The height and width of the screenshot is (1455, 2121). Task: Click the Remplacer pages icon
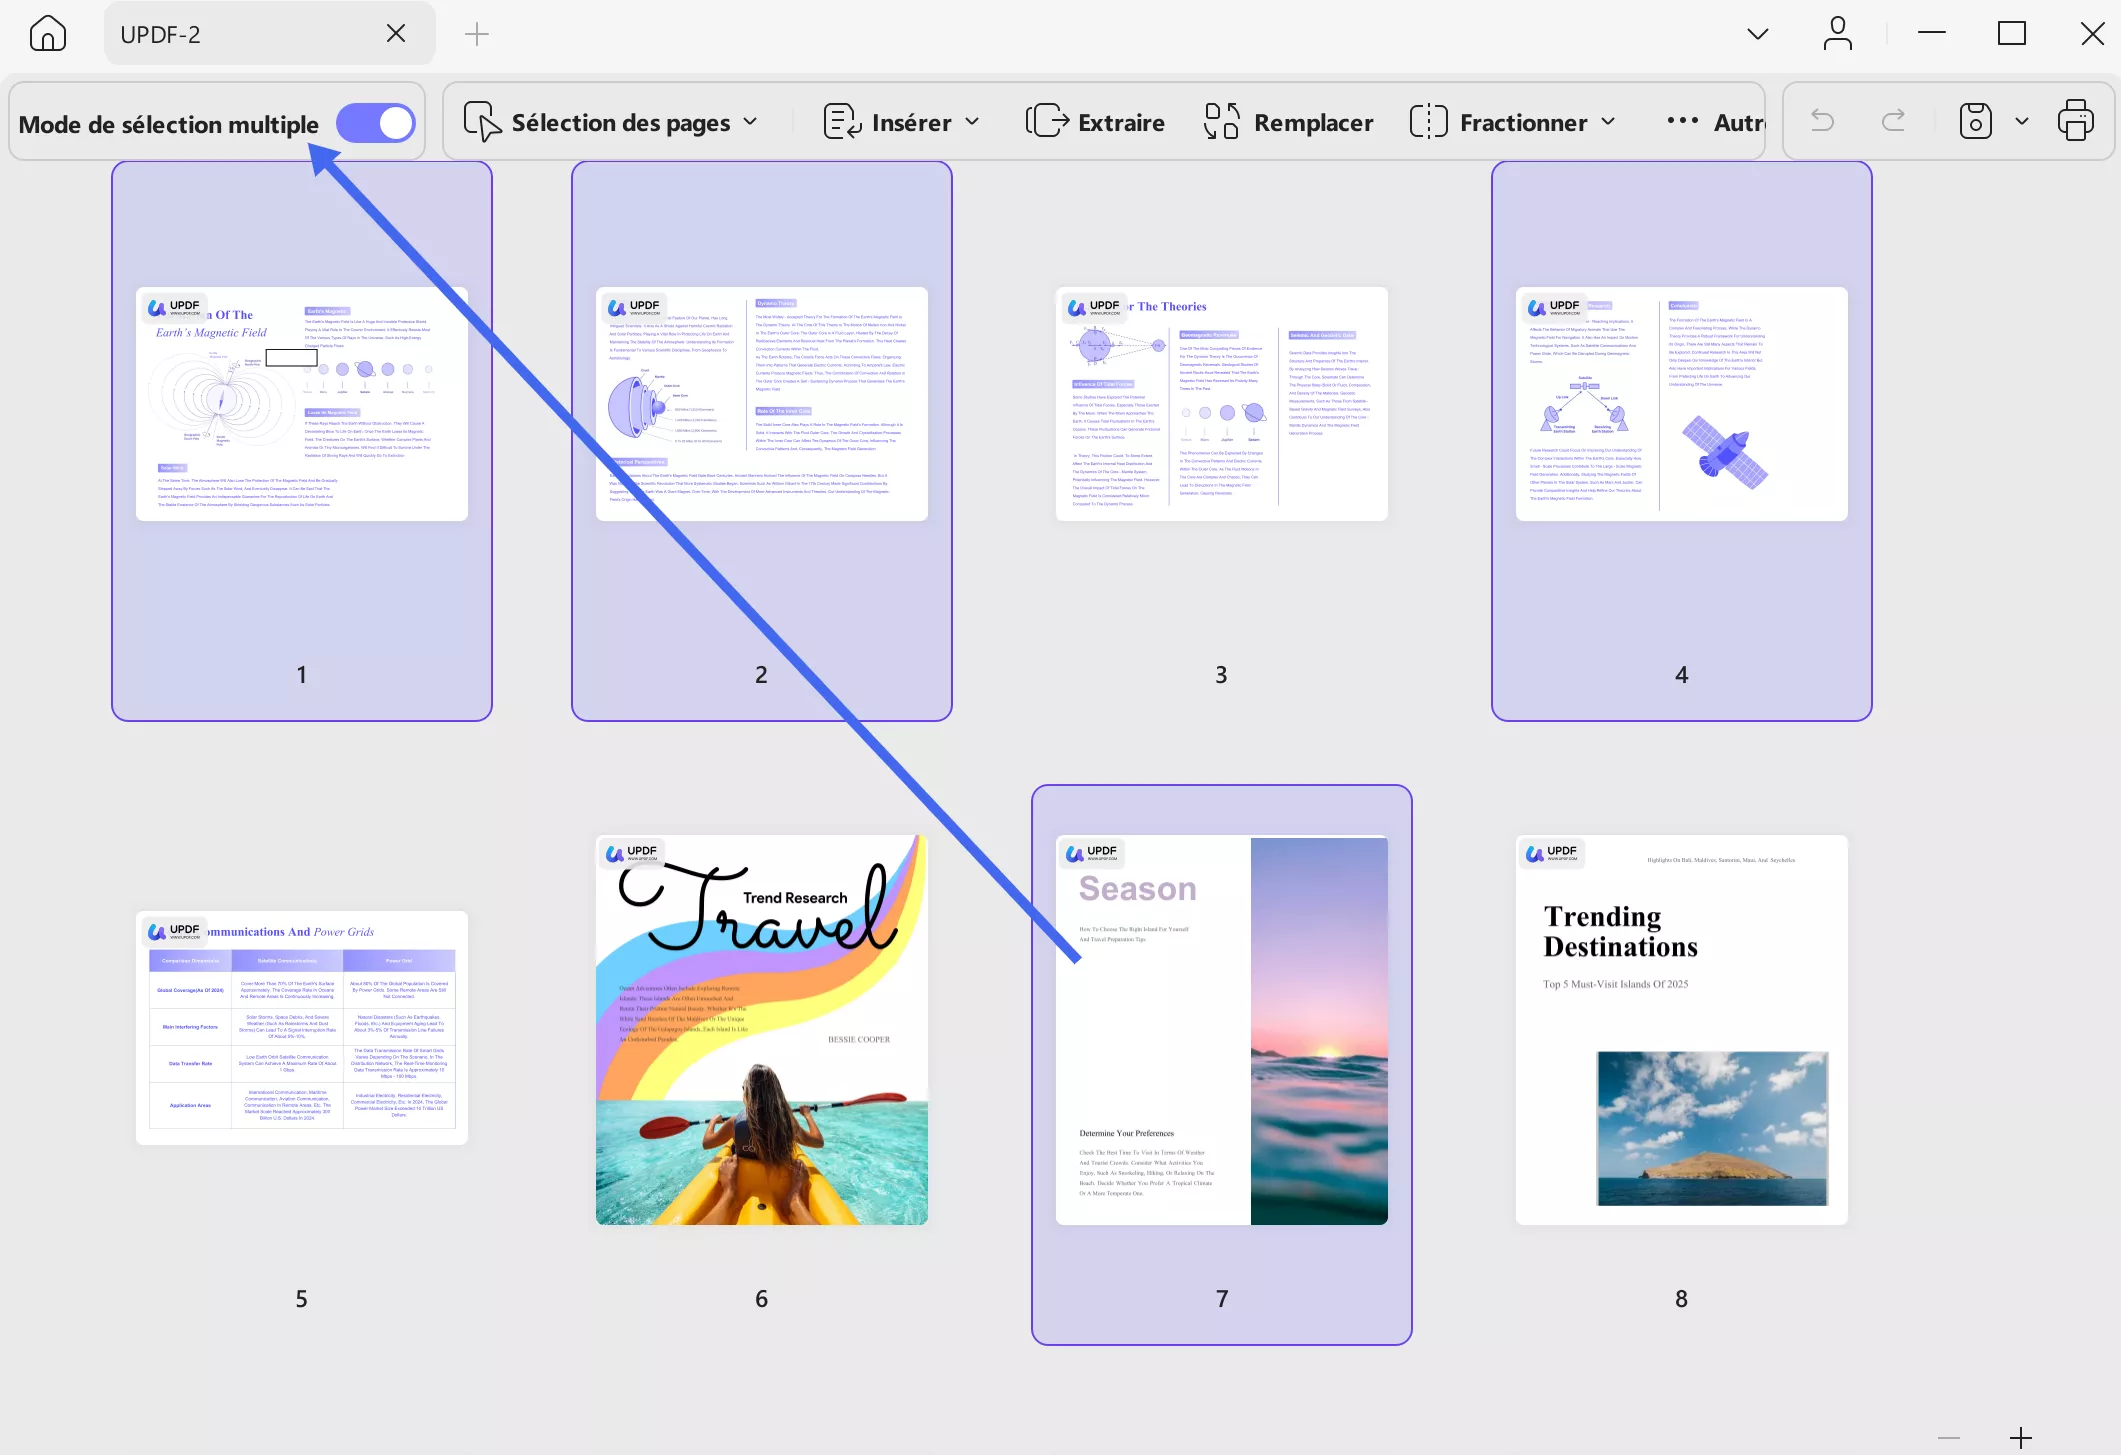1222,122
